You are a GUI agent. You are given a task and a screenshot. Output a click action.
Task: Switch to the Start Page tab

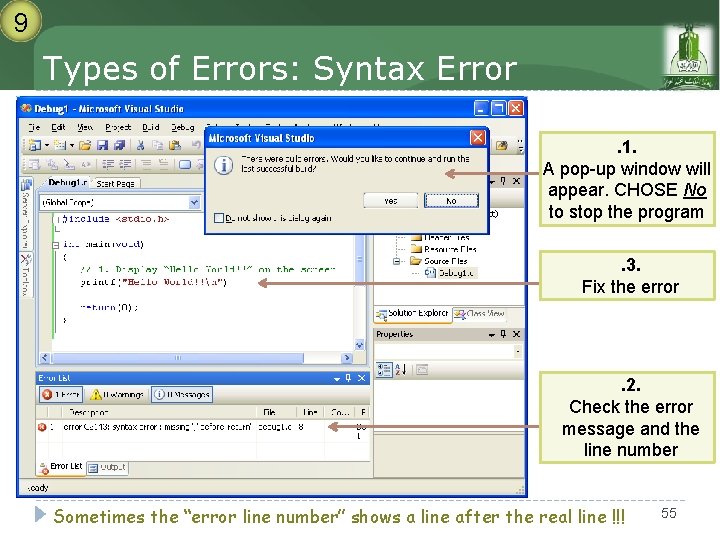(115, 184)
